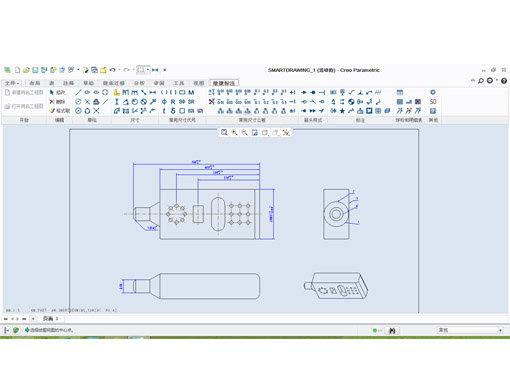510x390 pixels.
Task: Customize the quick access toolbar arrow
Action: [165, 70]
